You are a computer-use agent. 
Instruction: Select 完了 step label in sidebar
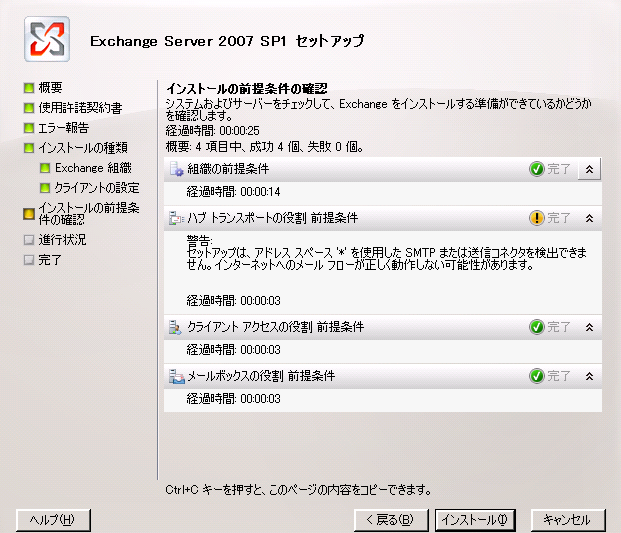click(50, 260)
